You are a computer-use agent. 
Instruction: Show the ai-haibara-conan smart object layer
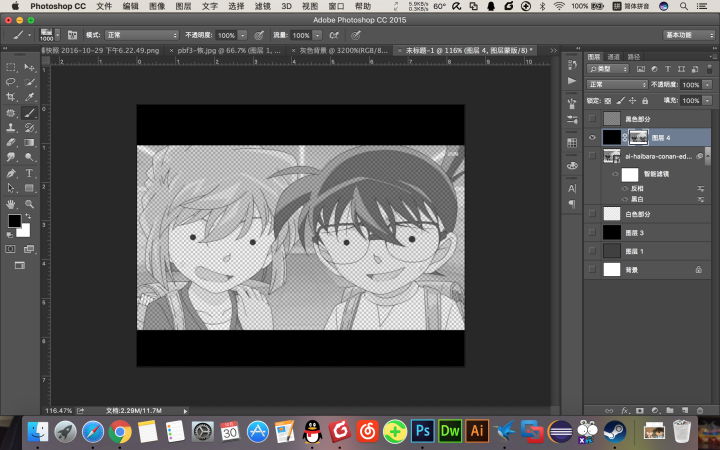point(592,156)
